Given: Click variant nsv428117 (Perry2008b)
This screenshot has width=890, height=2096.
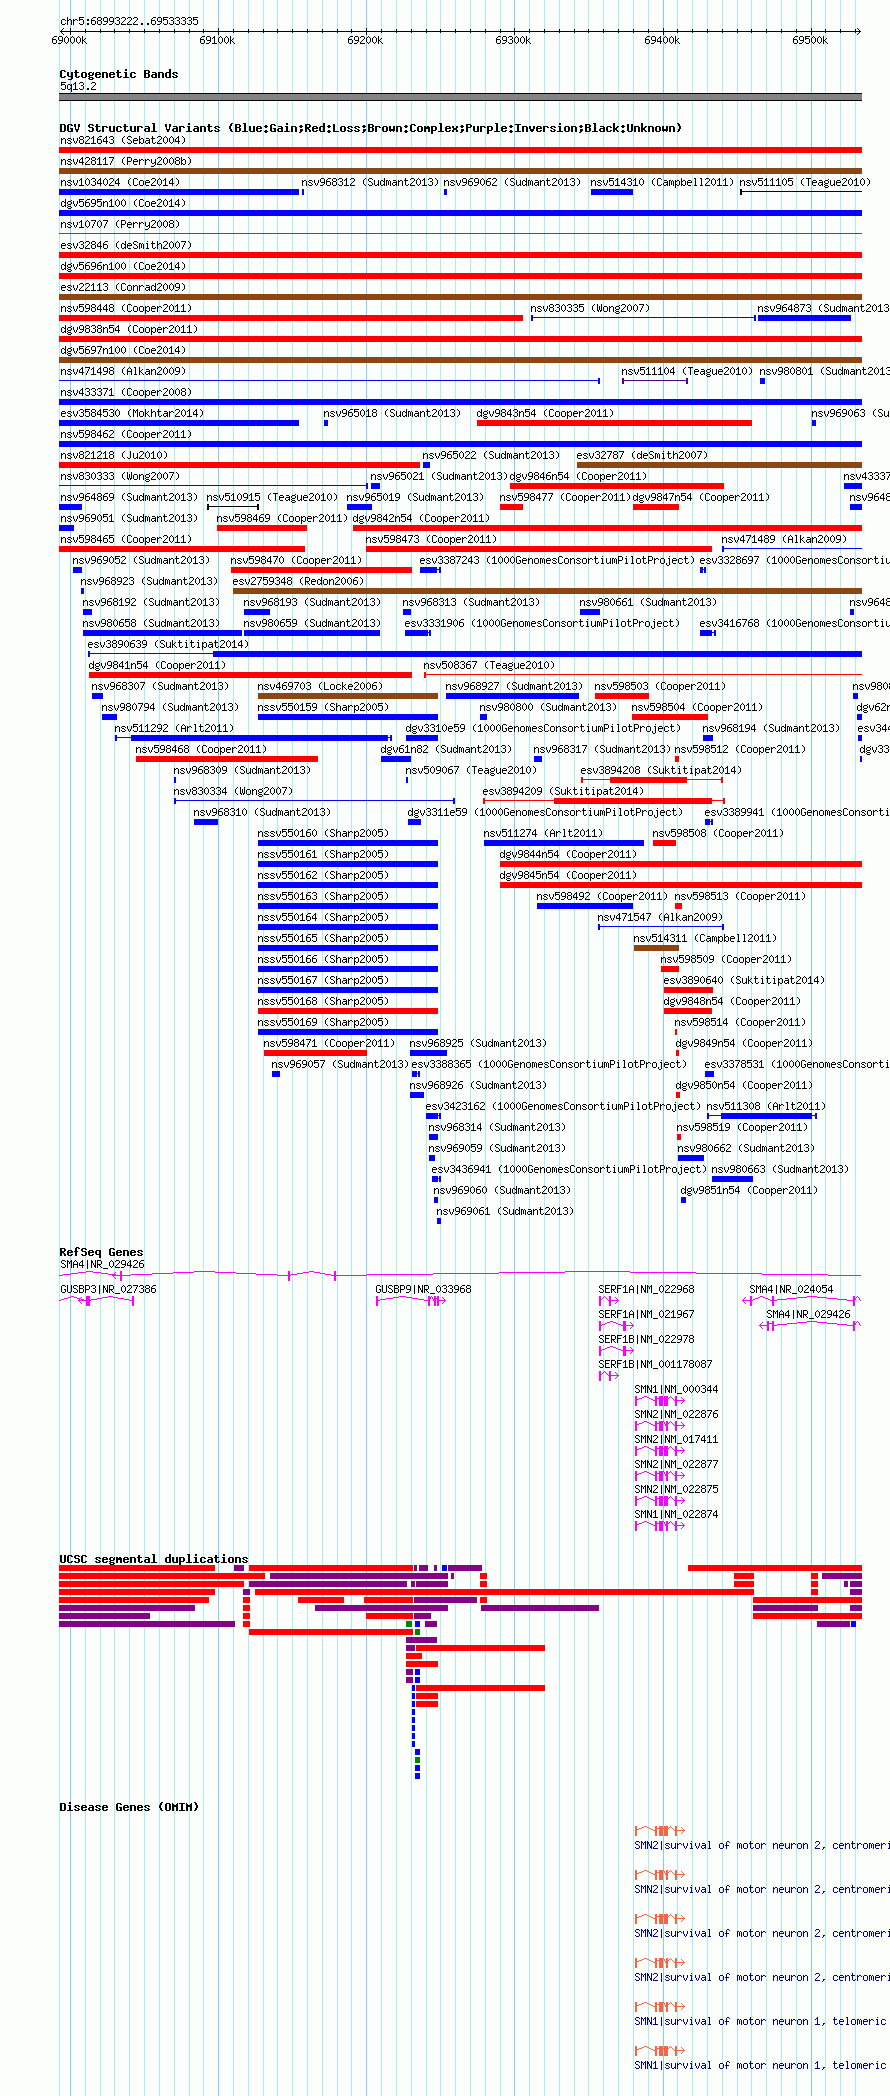Looking at the screenshot, I should click(x=126, y=161).
